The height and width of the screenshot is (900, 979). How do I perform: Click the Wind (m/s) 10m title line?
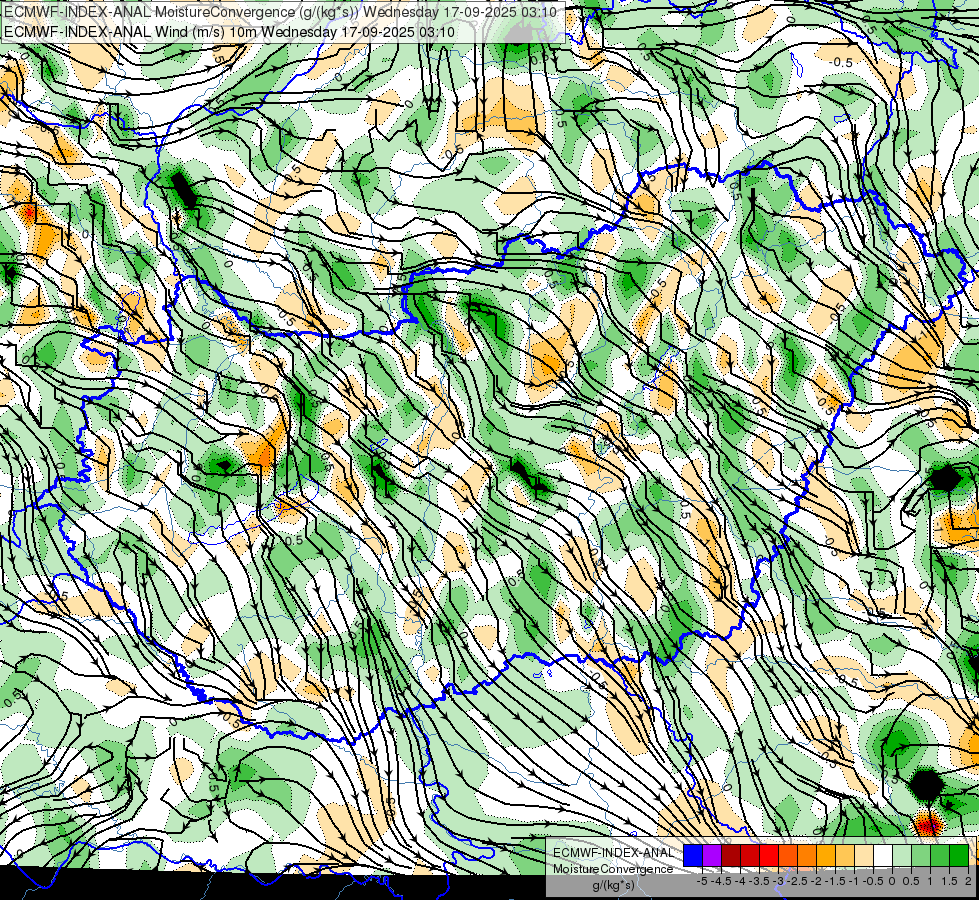[x=229, y=32]
